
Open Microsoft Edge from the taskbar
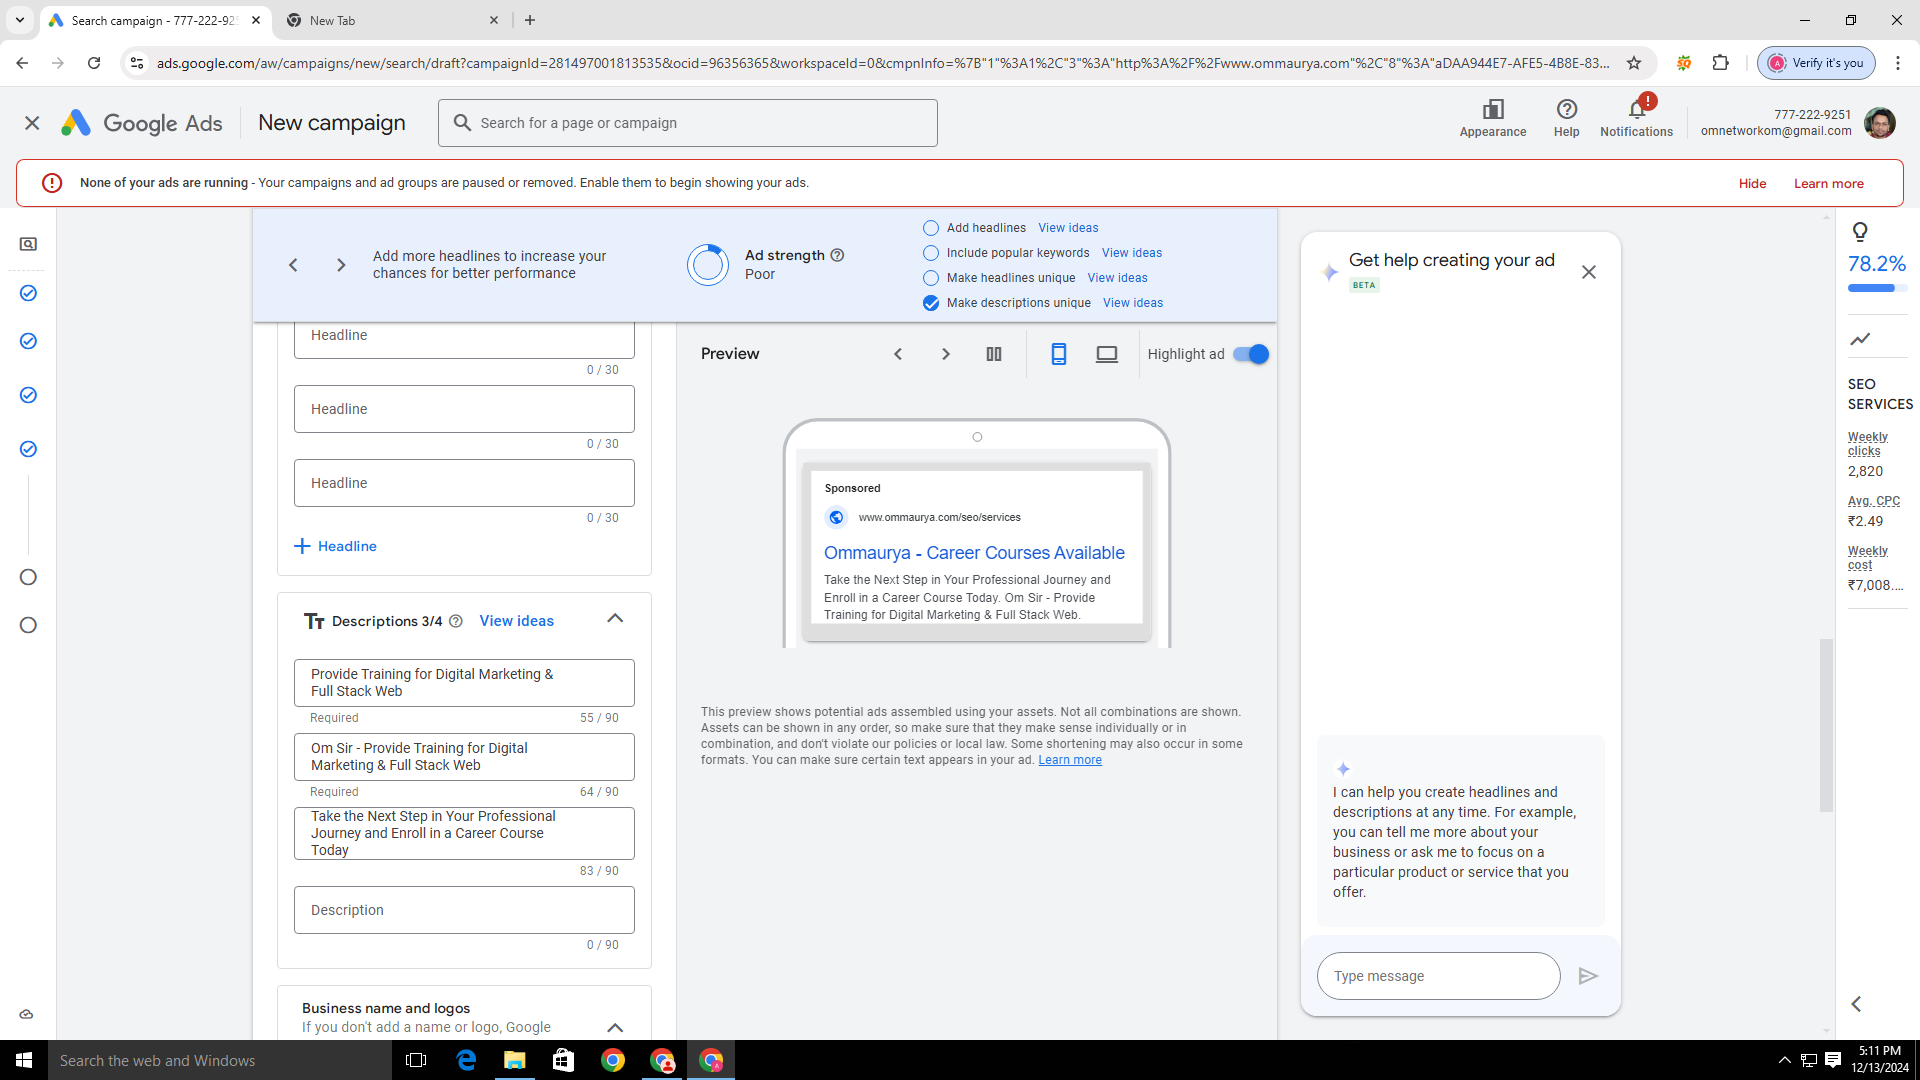tap(466, 1060)
